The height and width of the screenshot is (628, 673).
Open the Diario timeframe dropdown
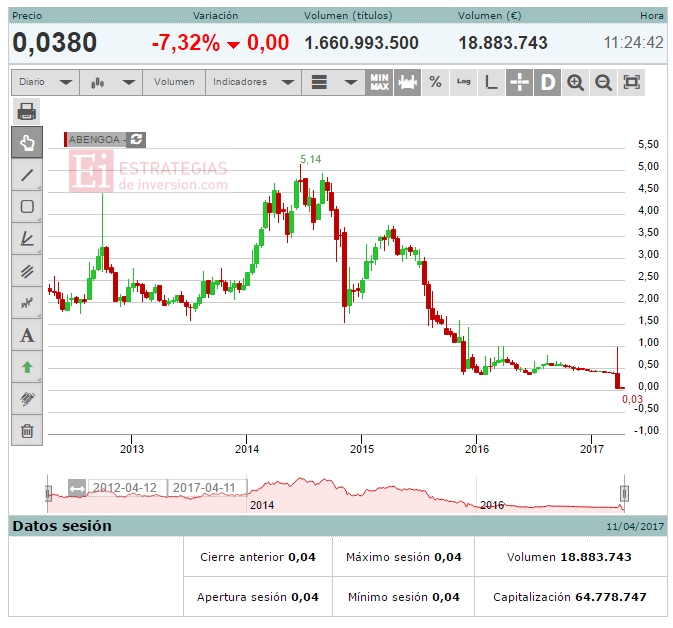[45, 82]
